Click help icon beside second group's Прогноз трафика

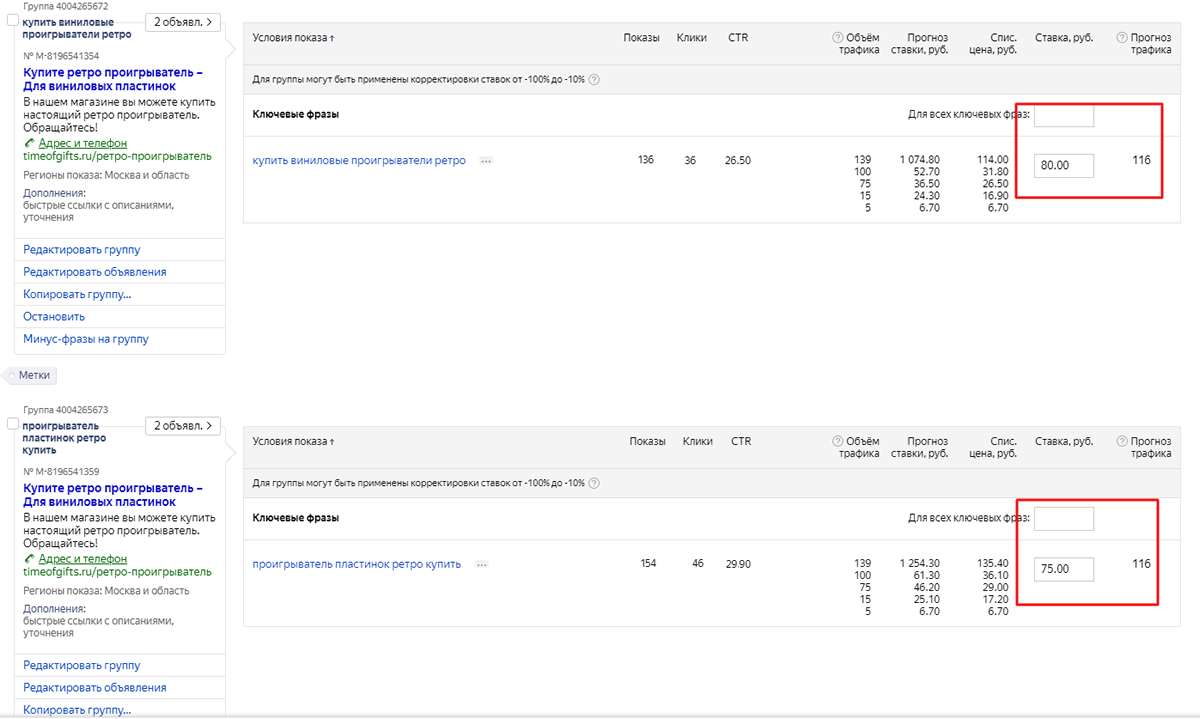(x=1122, y=442)
